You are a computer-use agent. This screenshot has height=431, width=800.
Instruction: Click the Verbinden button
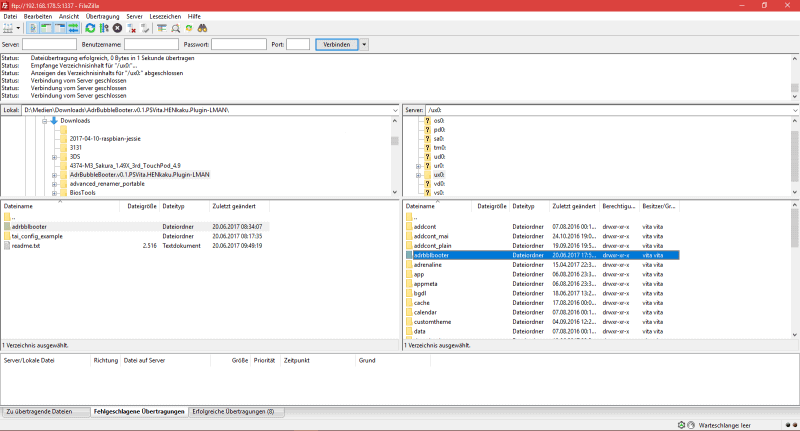[x=337, y=44]
